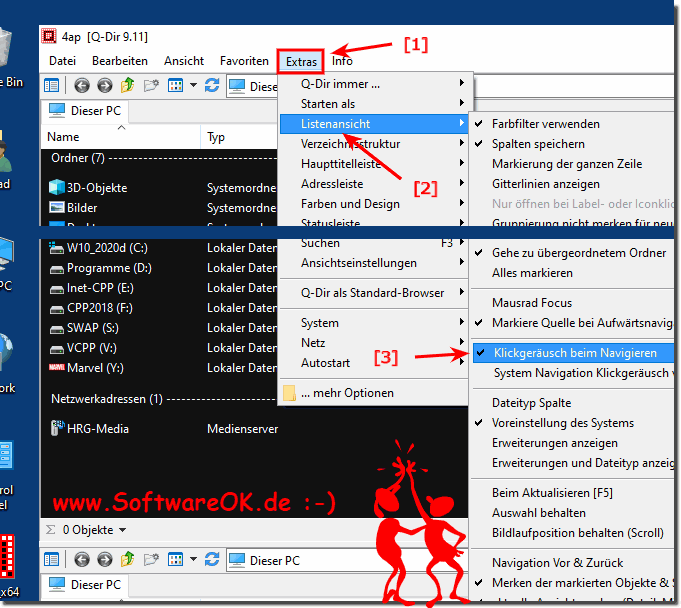This screenshot has width=681, height=608.
Task: Open the Extras menu
Action: tap(301, 62)
